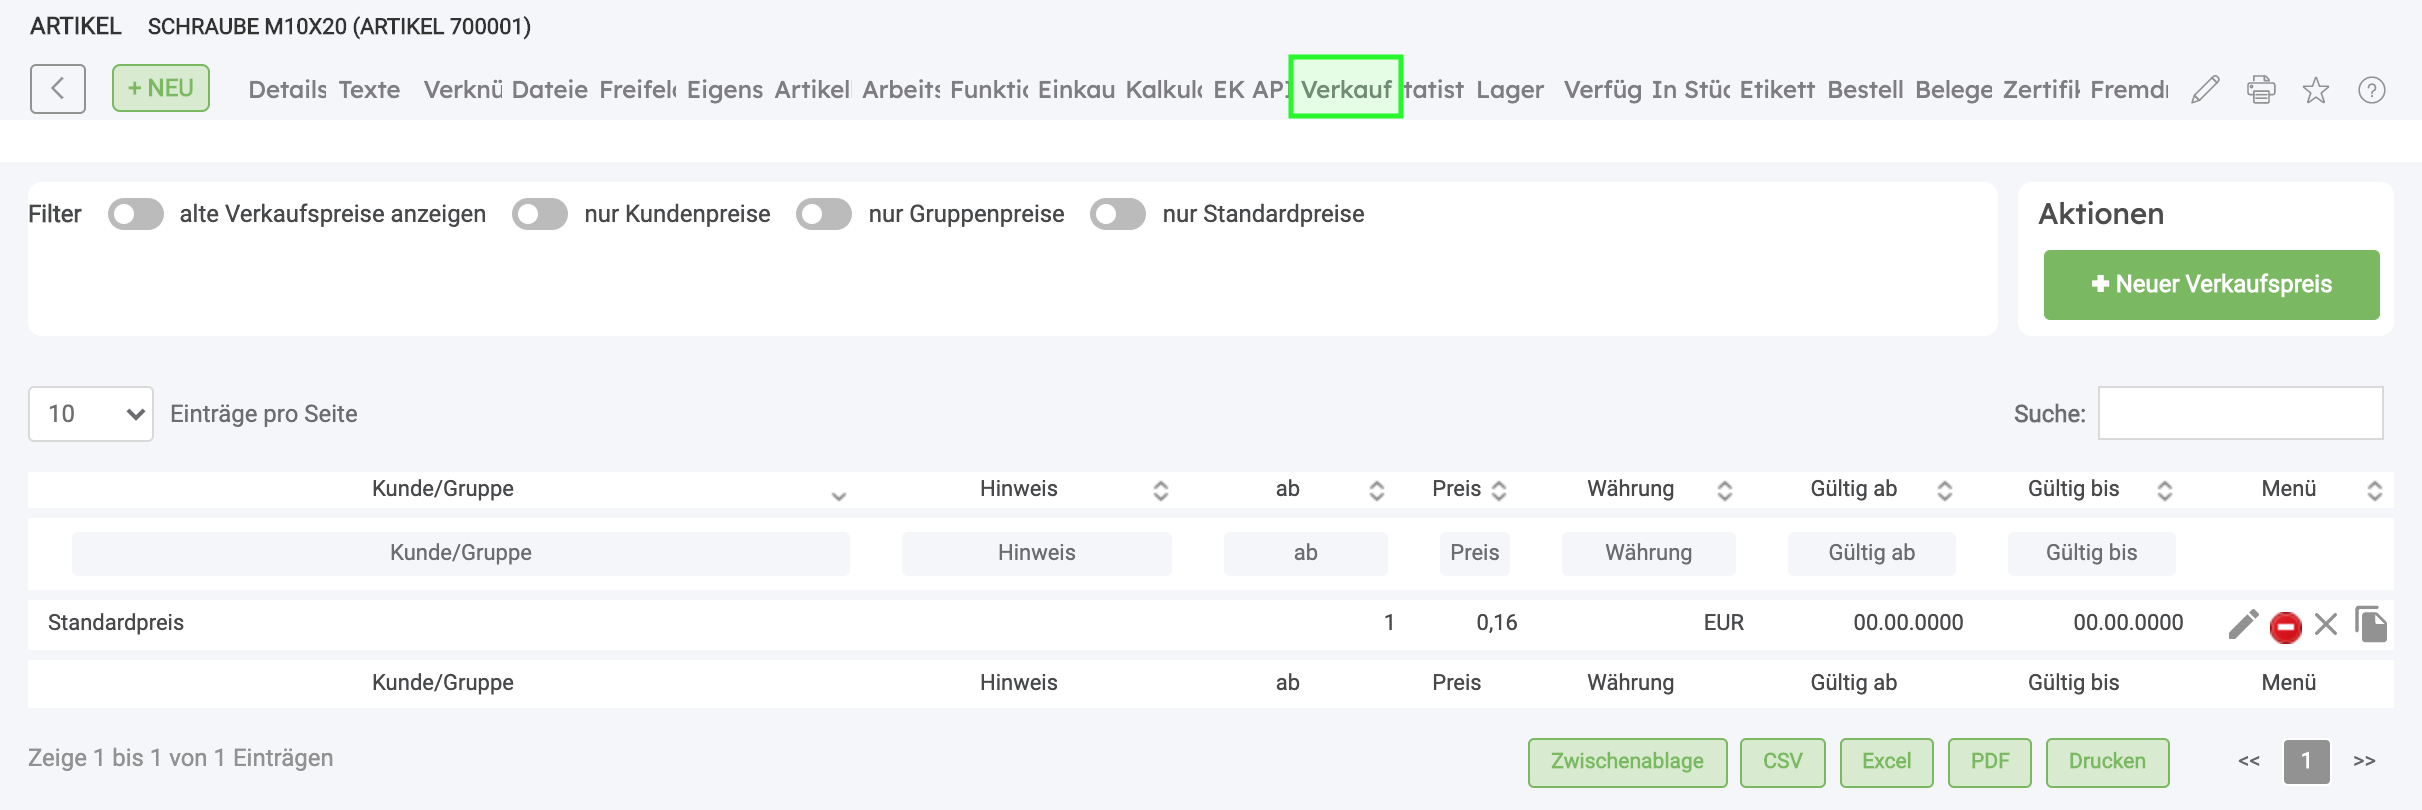Click the pencil edit icon in top toolbar
The width and height of the screenshot is (2422, 810).
(2205, 90)
